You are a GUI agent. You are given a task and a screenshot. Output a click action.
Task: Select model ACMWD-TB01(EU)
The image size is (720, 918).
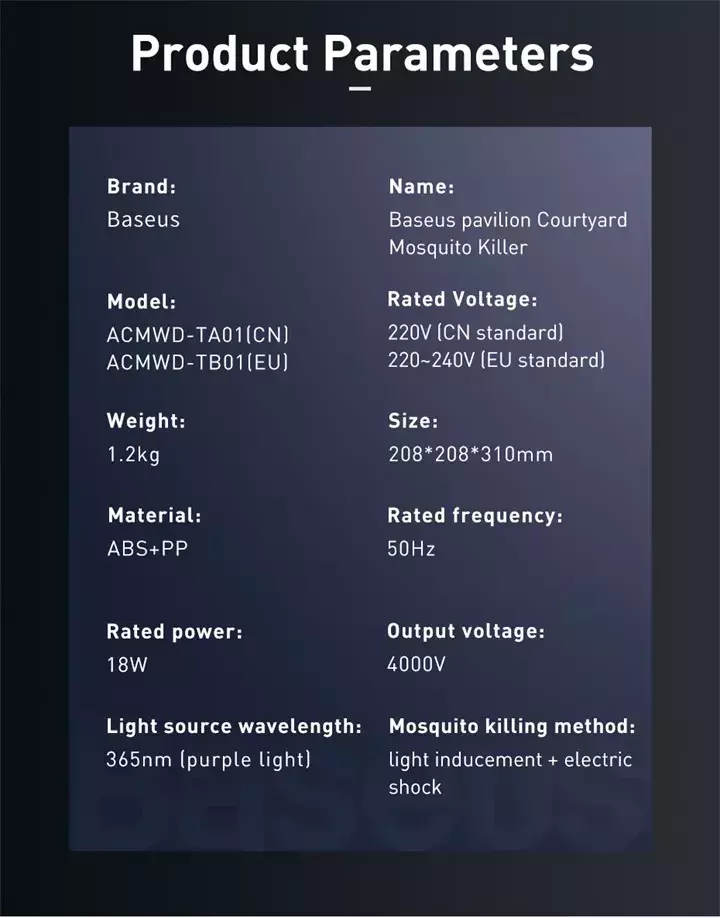click(x=198, y=362)
